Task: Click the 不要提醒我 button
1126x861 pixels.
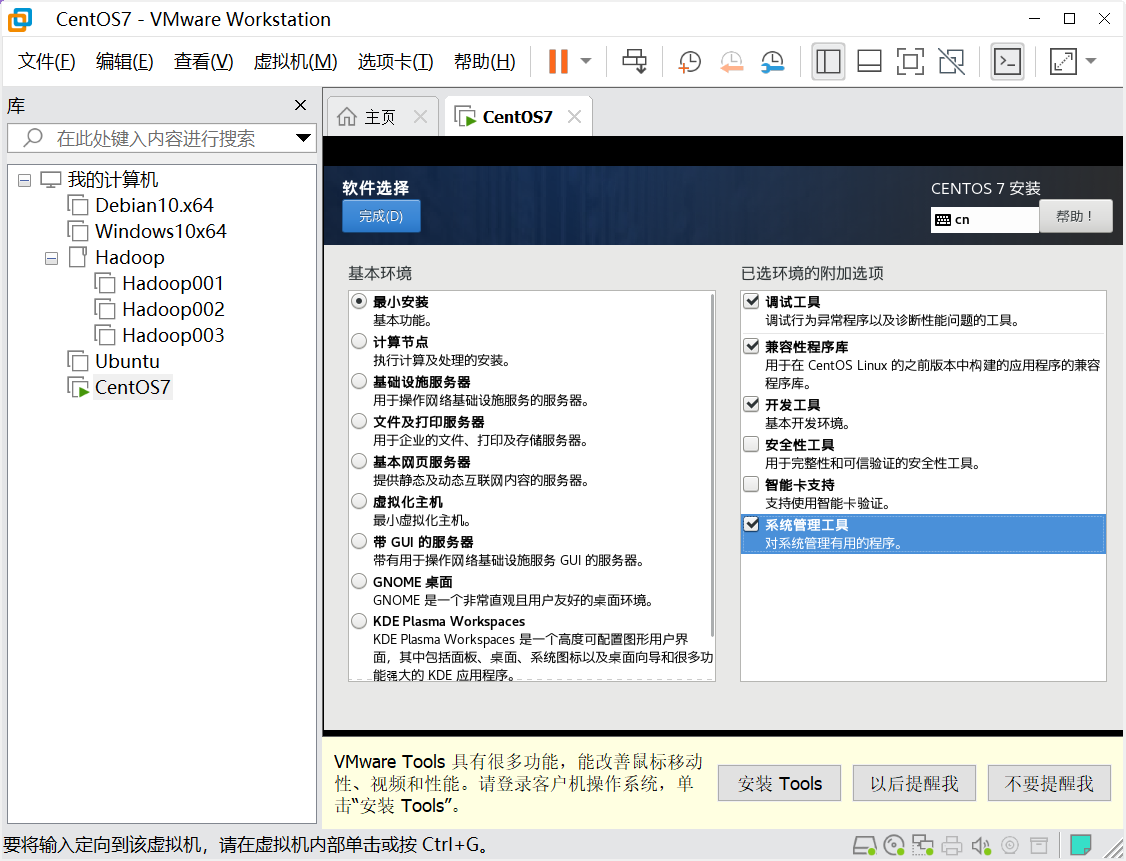Action: (1049, 783)
